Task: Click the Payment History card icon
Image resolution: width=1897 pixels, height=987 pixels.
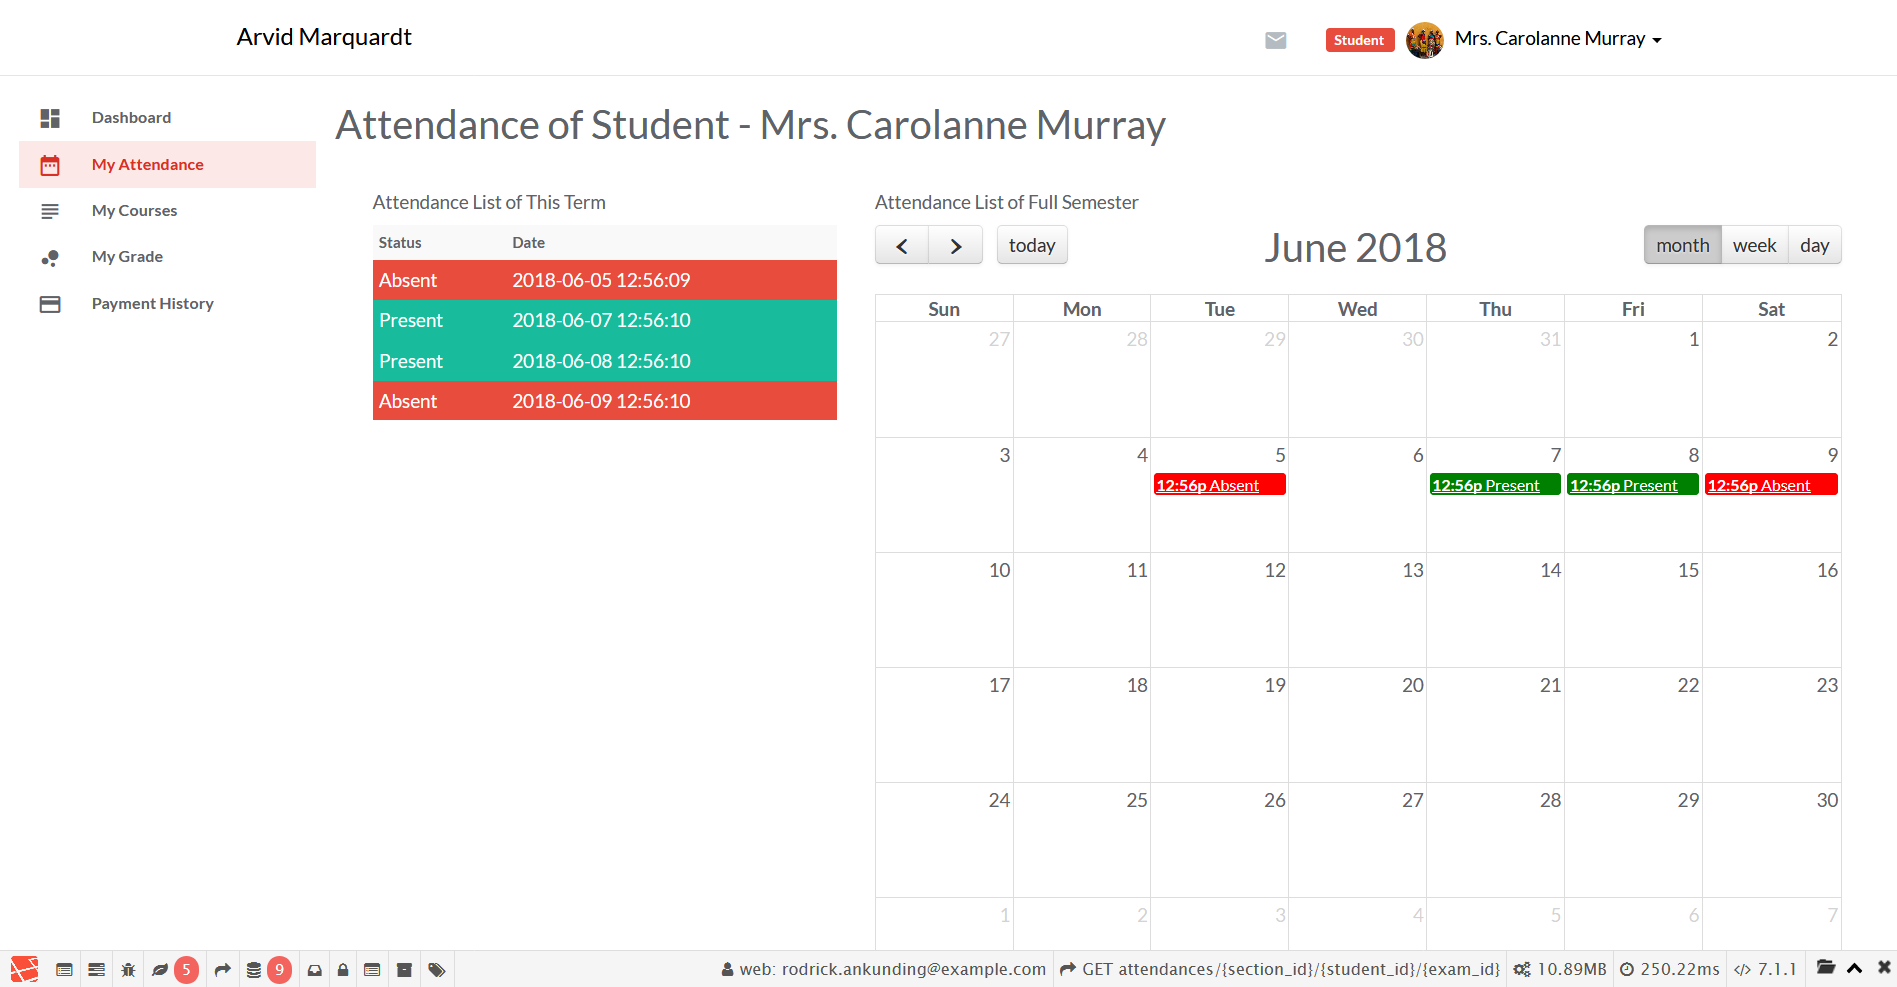Action: point(50,304)
